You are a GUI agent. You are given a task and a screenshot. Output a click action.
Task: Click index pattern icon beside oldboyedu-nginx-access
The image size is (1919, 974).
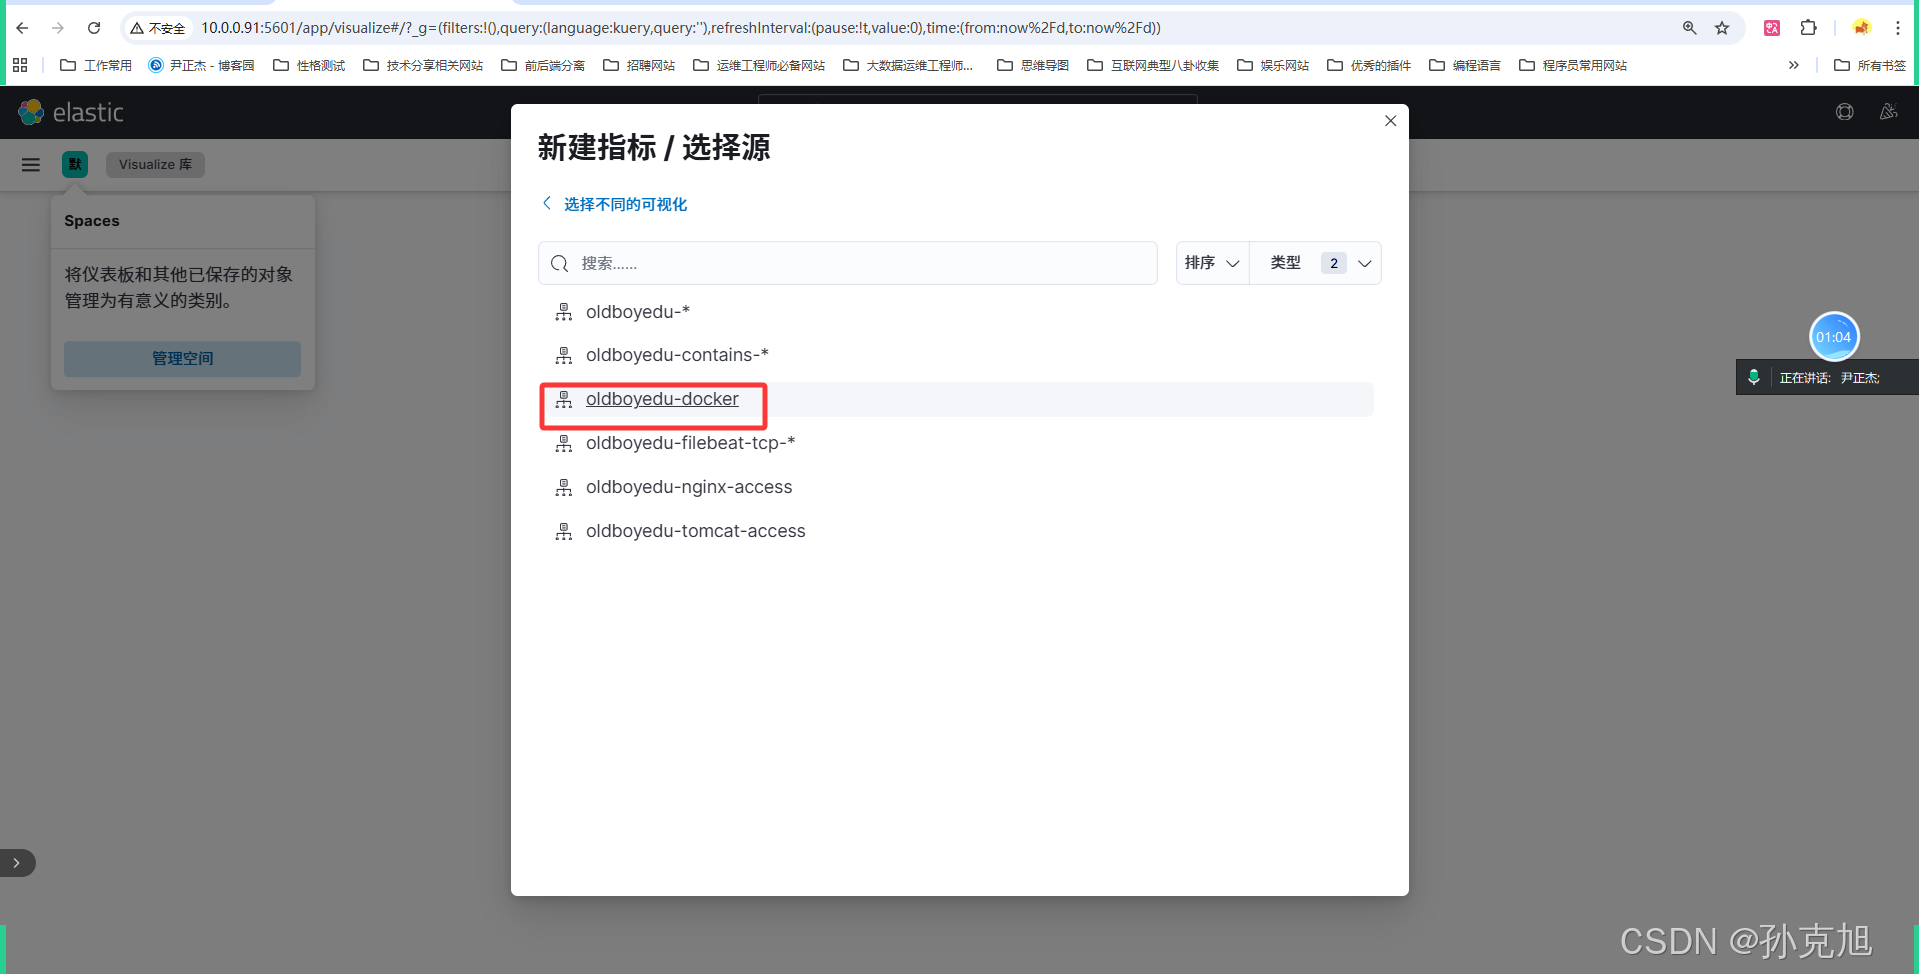coord(564,487)
